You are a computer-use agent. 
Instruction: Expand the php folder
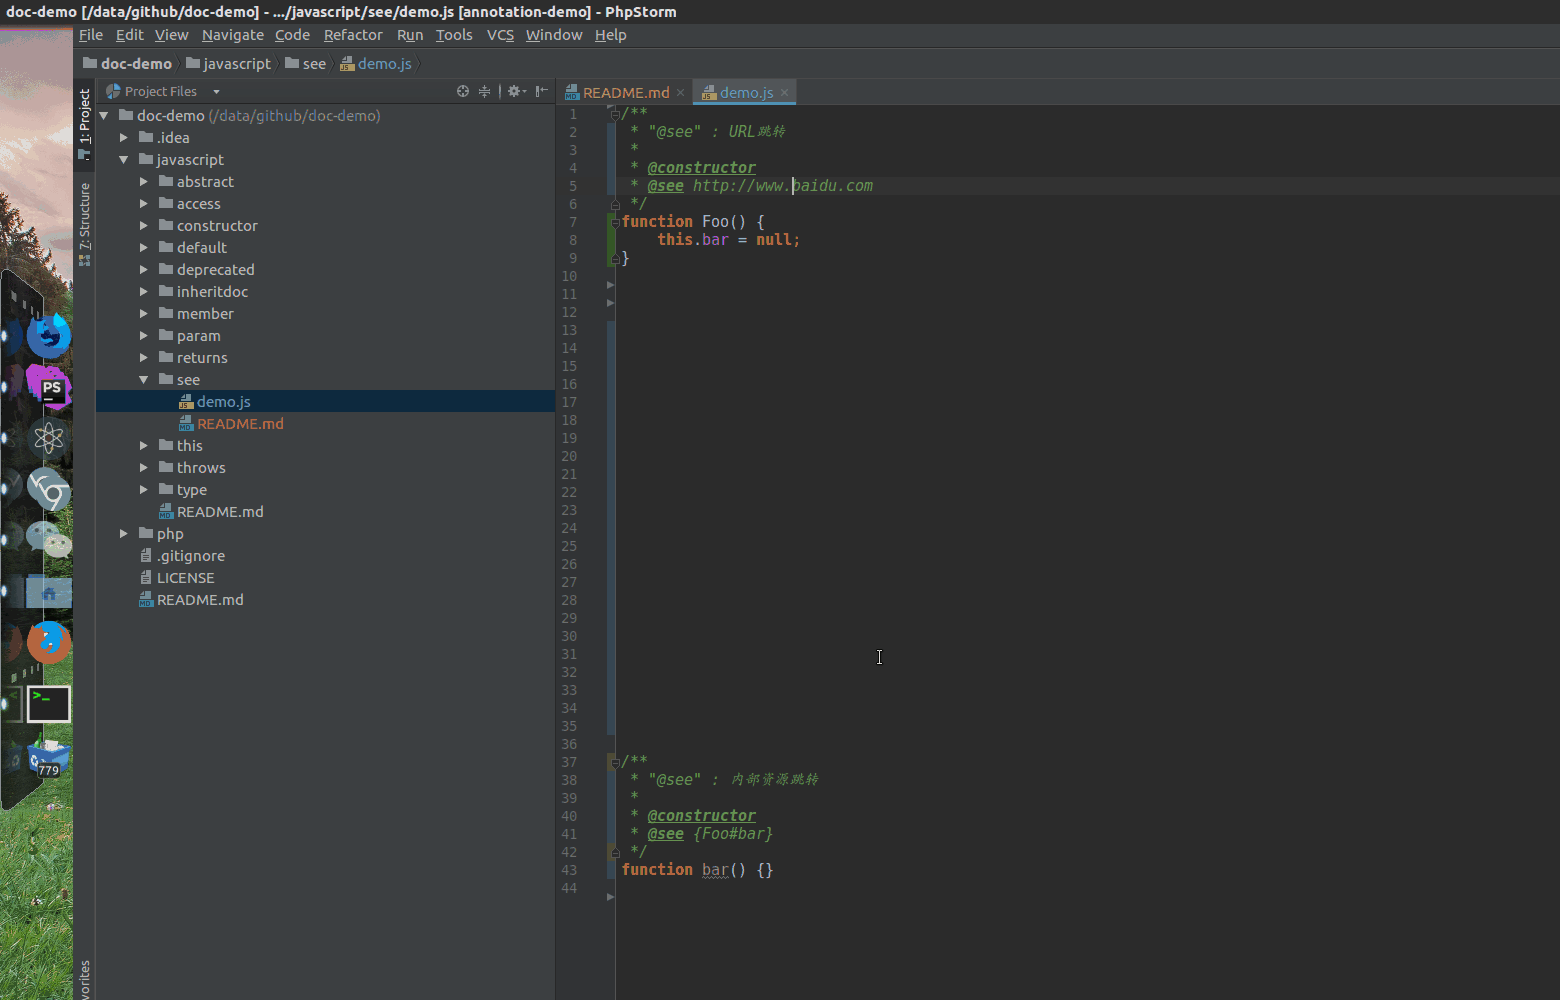[124, 534]
